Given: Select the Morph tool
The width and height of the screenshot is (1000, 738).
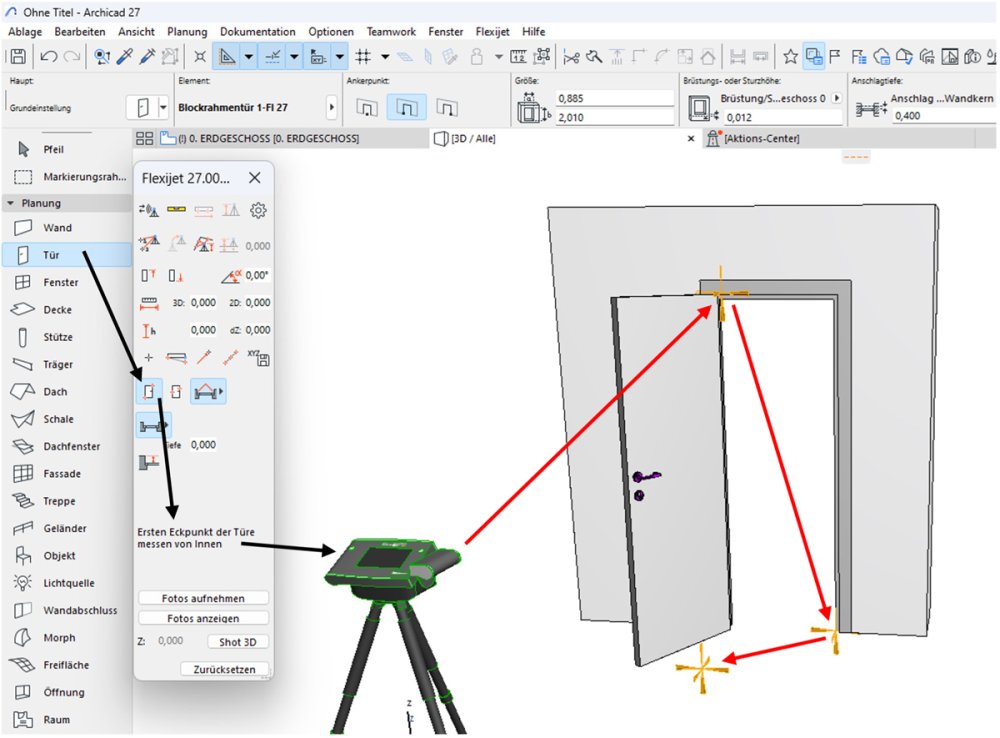Looking at the screenshot, I should pos(66,637).
